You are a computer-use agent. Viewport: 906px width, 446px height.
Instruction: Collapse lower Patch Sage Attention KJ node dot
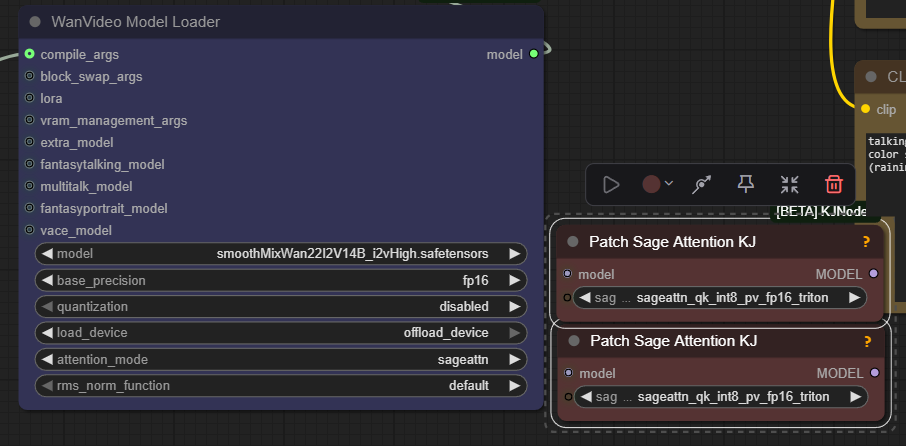click(x=574, y=341)
